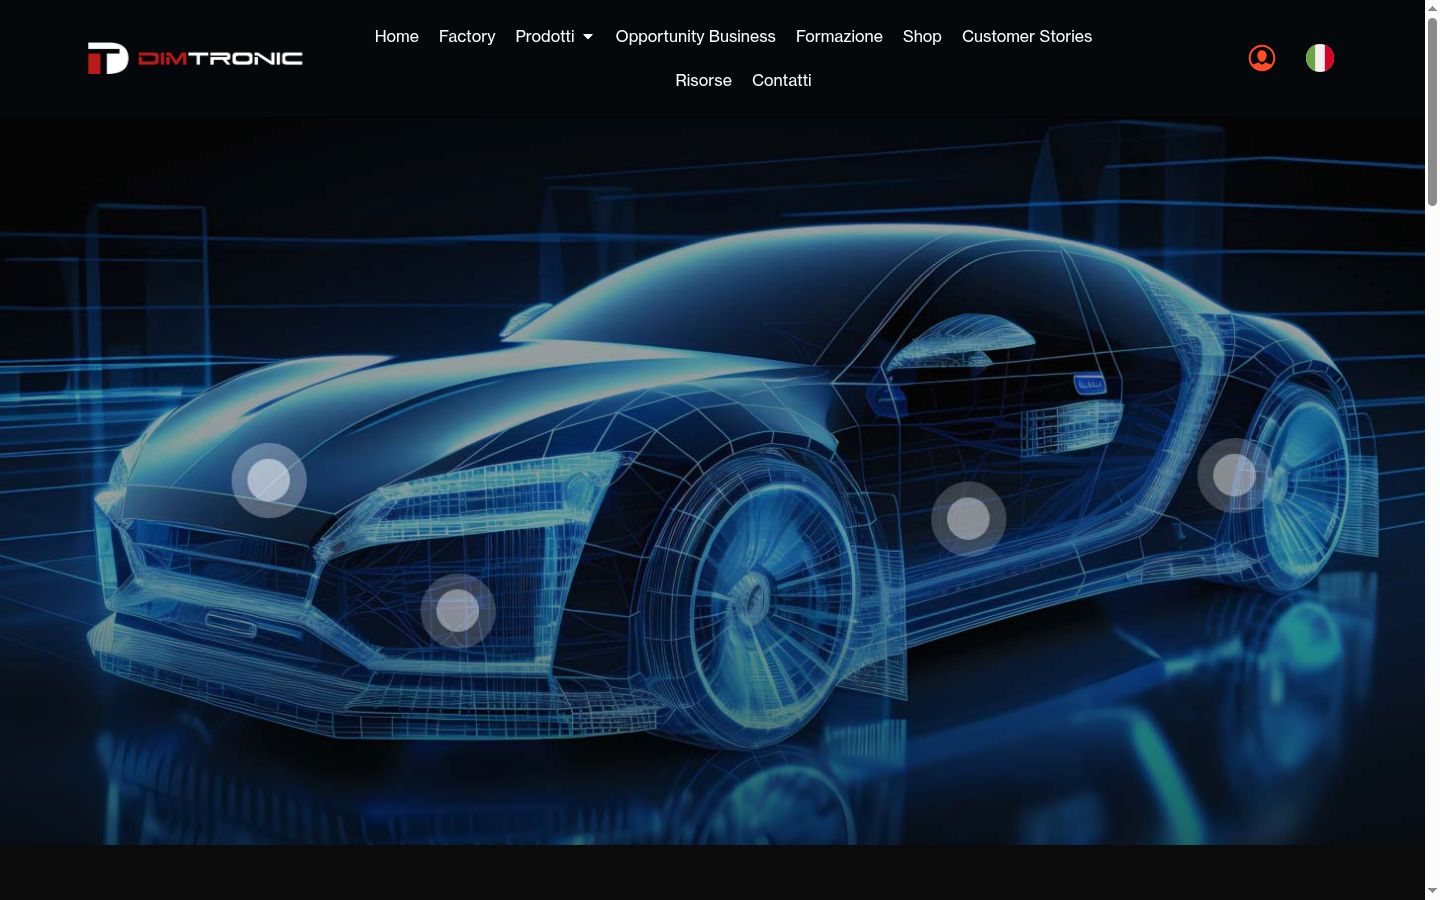Go to Contatti
The width and height of the screenshot is (1440, 900).
[782, 80]
